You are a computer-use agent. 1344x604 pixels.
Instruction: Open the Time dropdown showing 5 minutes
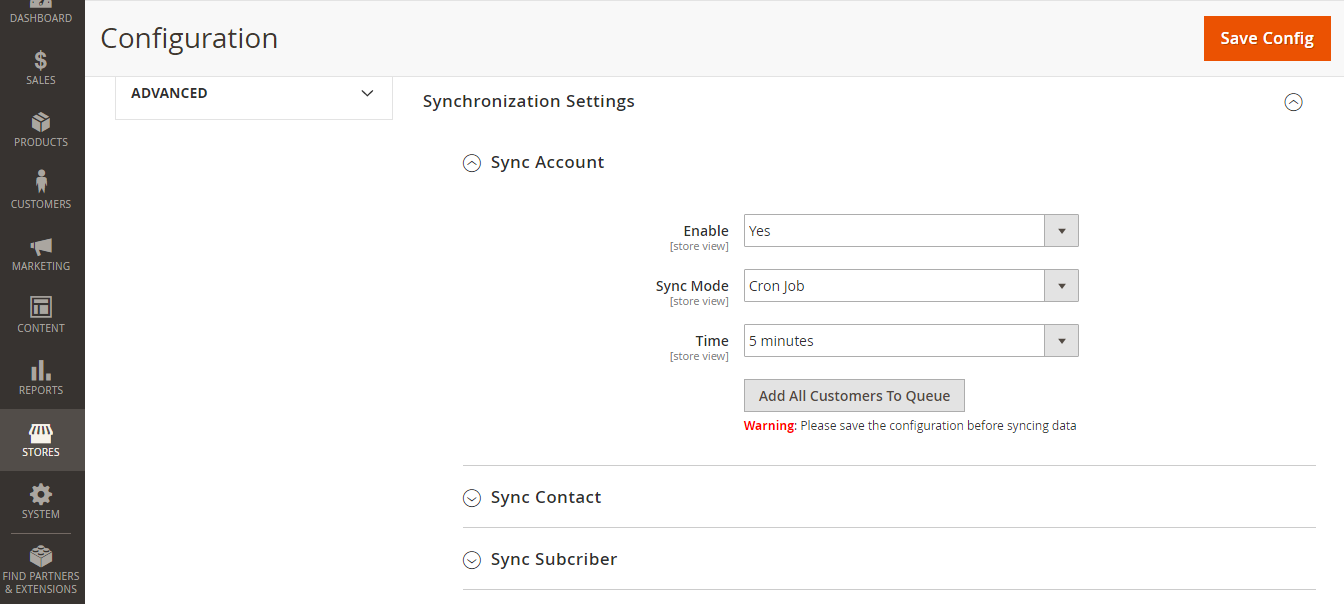pos(910,341)
